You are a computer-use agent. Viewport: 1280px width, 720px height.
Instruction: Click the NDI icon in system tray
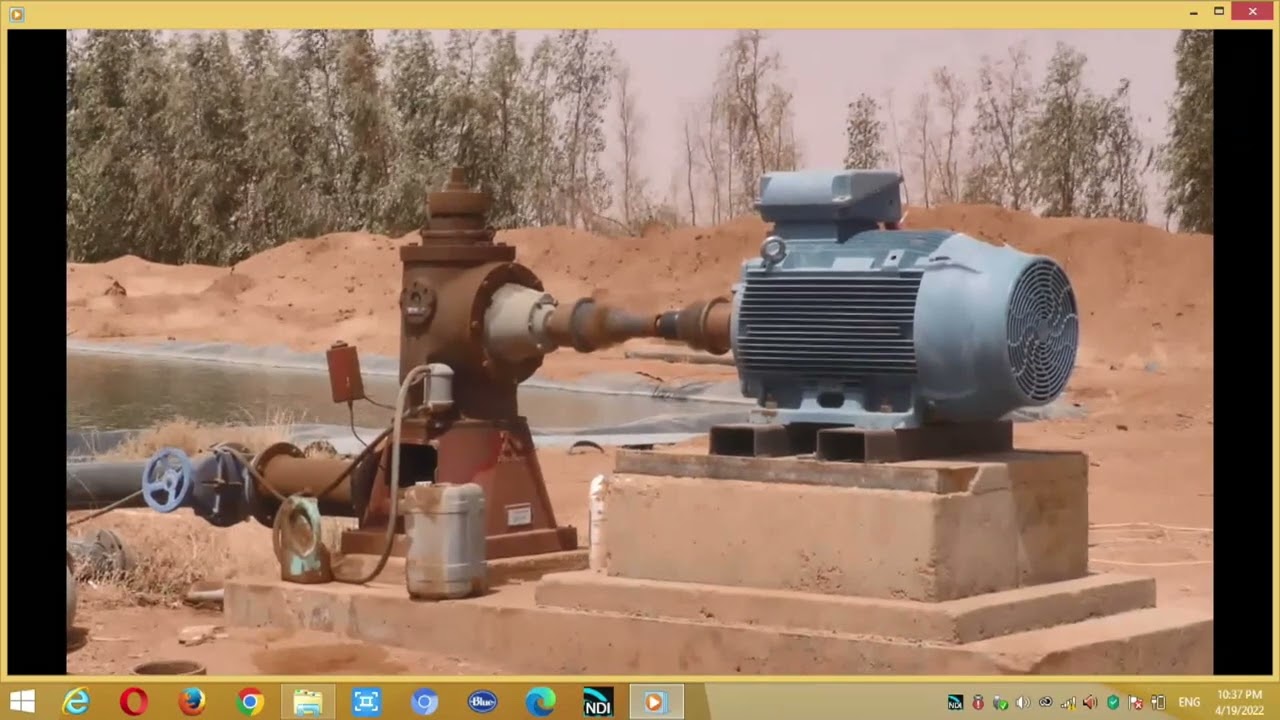955,702
